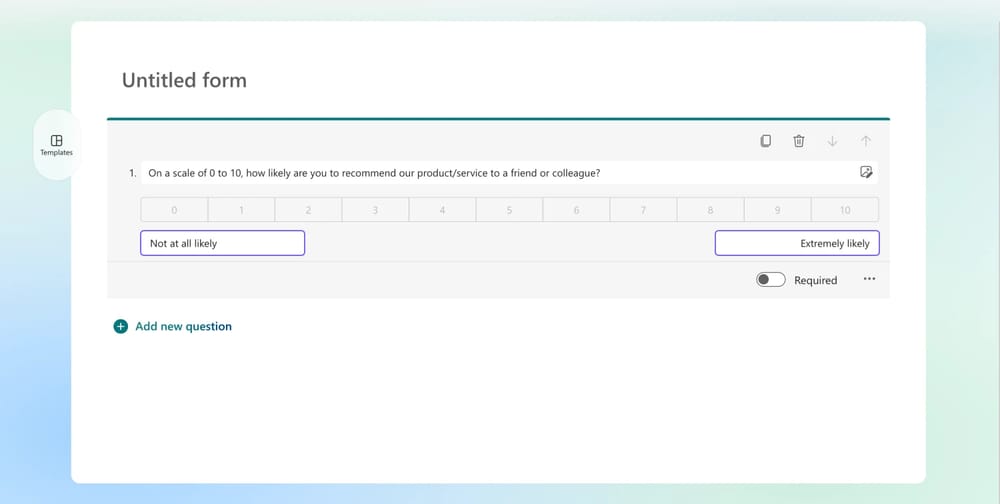Screen dimensions: 1000x504
Task: Click the plus icon to add question
Action: [x=121, y=326]
